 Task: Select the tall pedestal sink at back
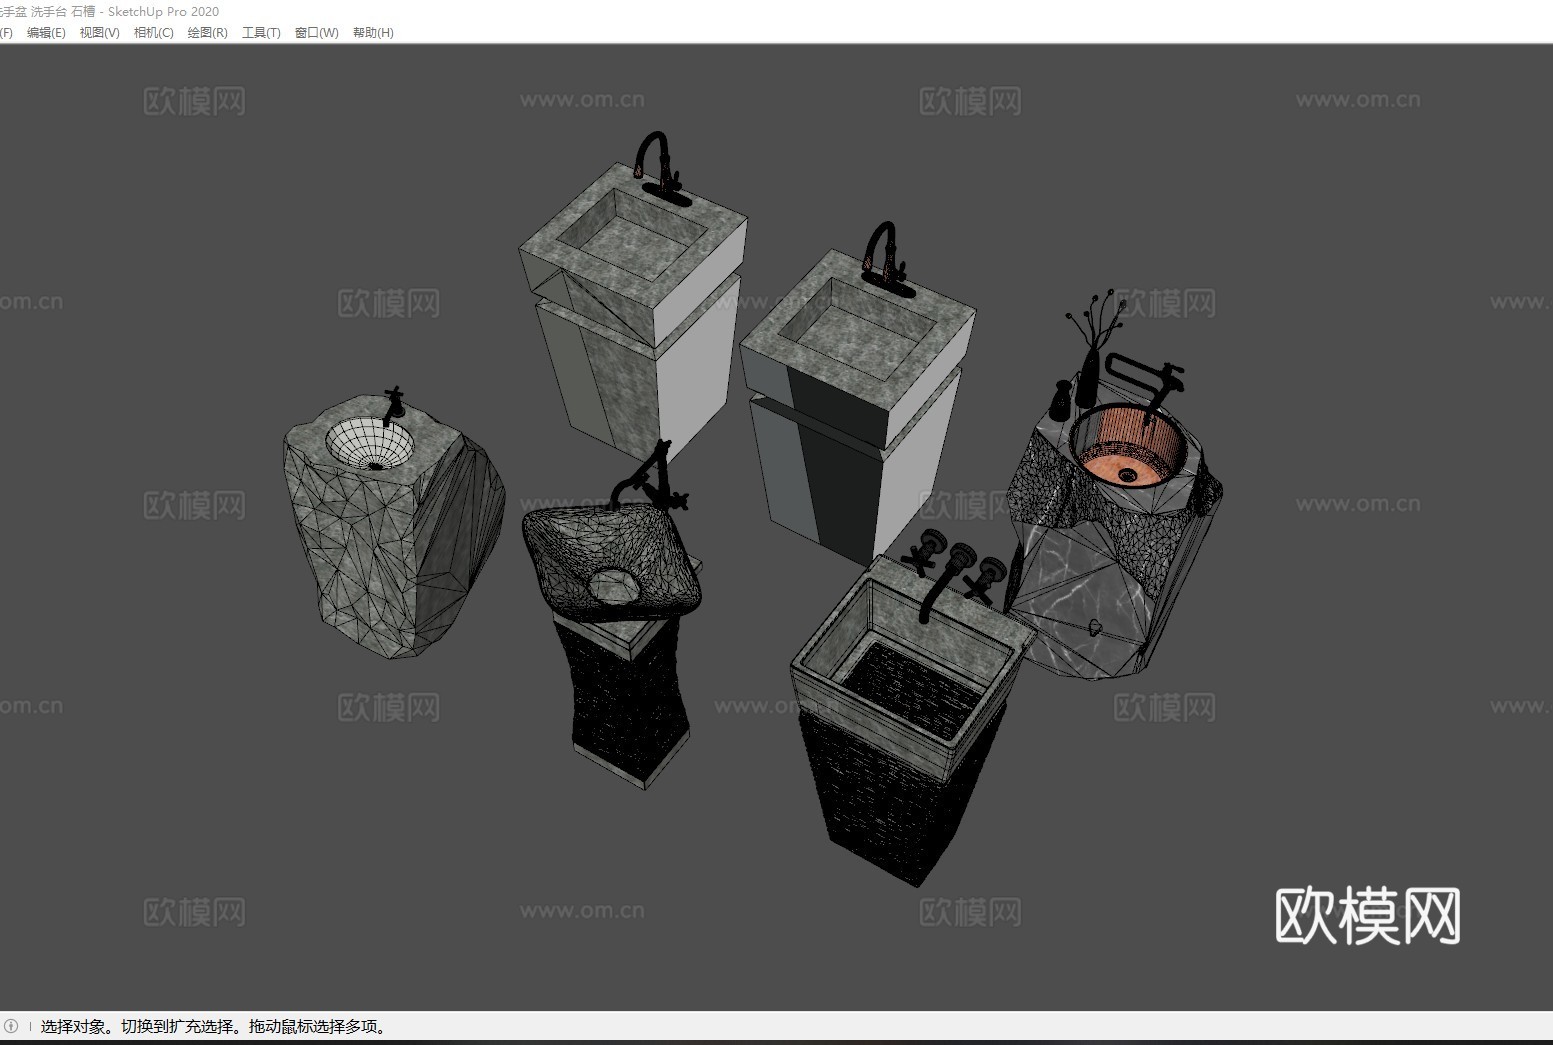pyautogui.click(x=632, y=300)
